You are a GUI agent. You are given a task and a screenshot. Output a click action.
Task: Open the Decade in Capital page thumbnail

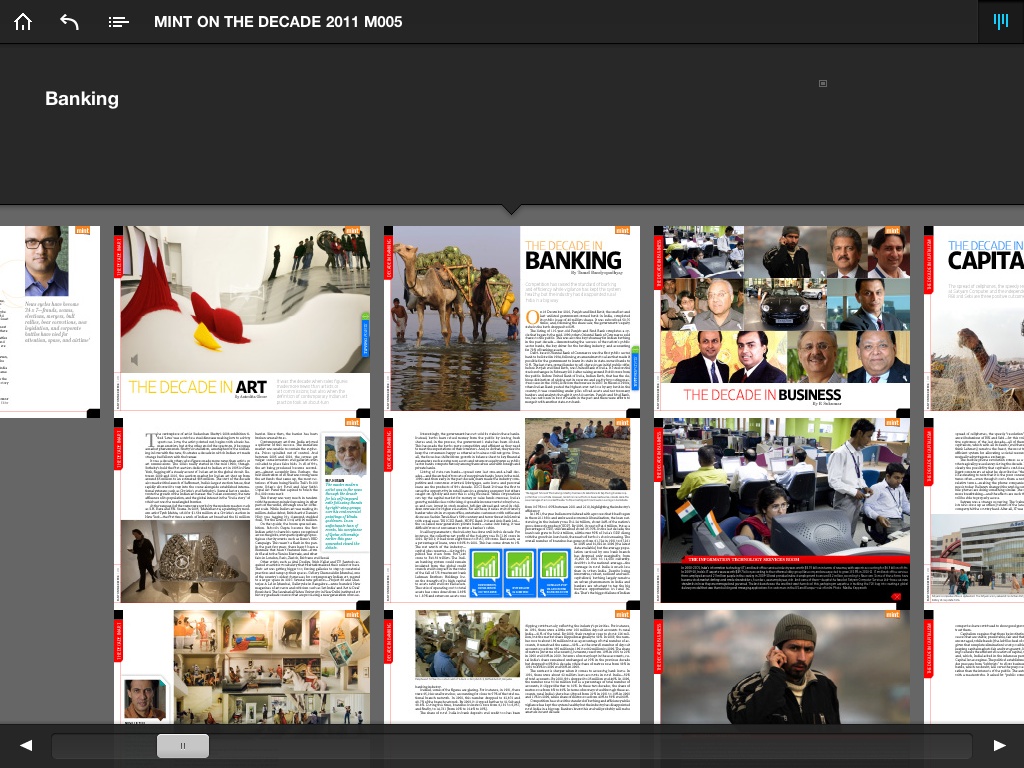(974, 318)
